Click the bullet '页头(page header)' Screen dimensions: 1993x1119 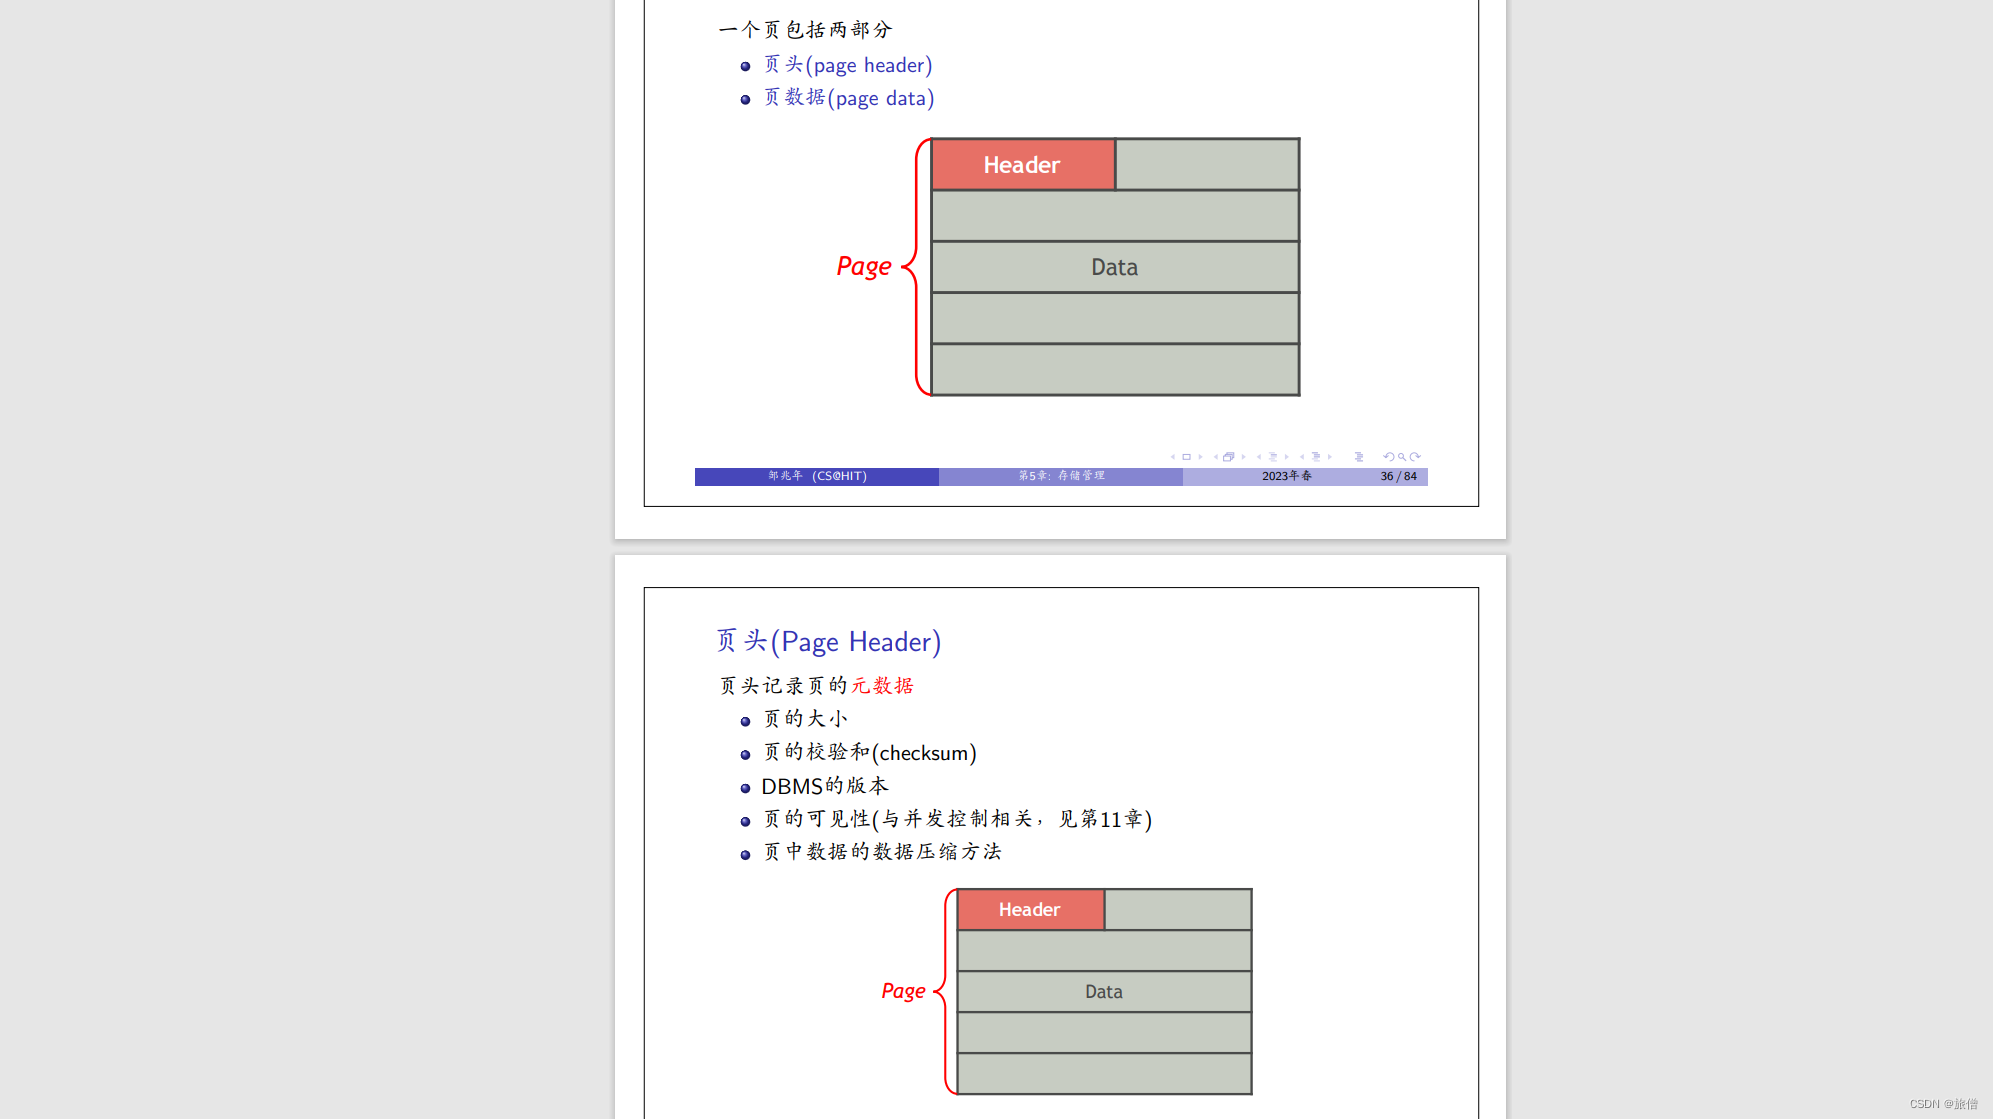pyautogui.click(x=848, y=65)
